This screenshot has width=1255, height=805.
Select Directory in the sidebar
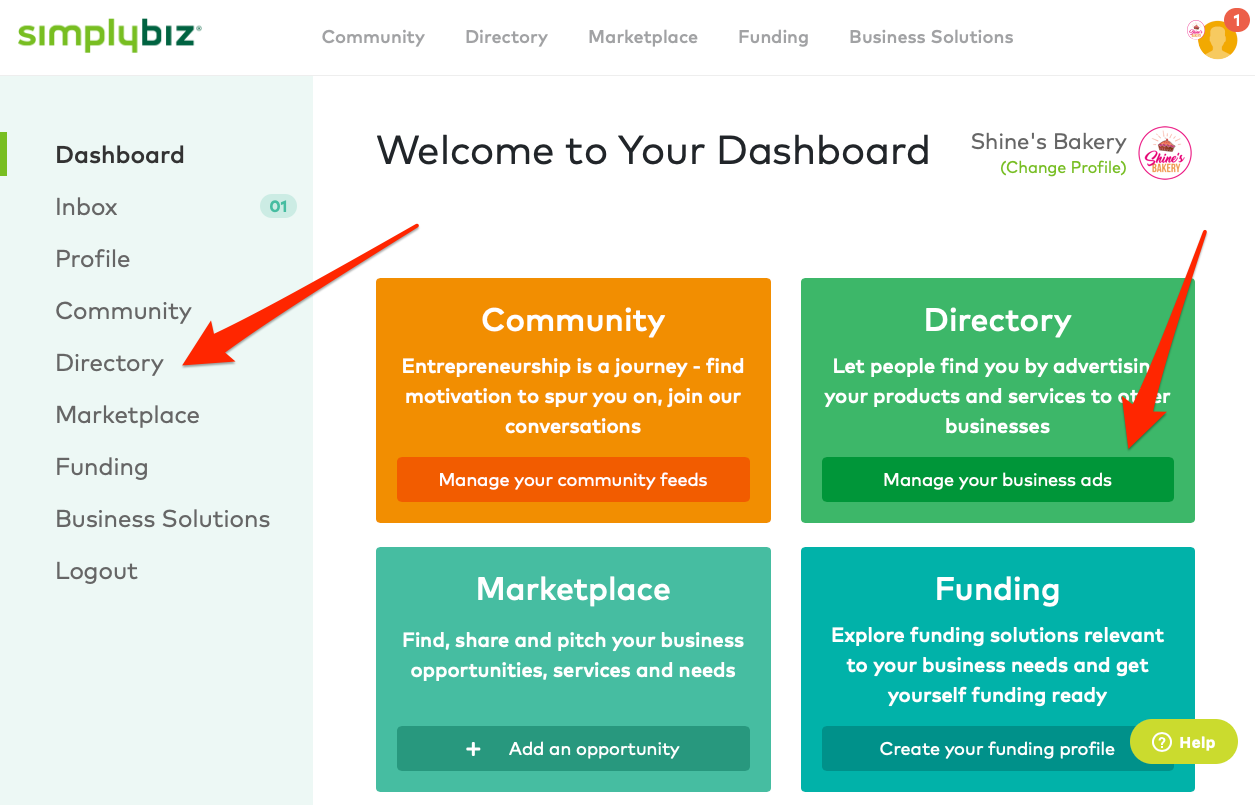click(x=109, y=363)
